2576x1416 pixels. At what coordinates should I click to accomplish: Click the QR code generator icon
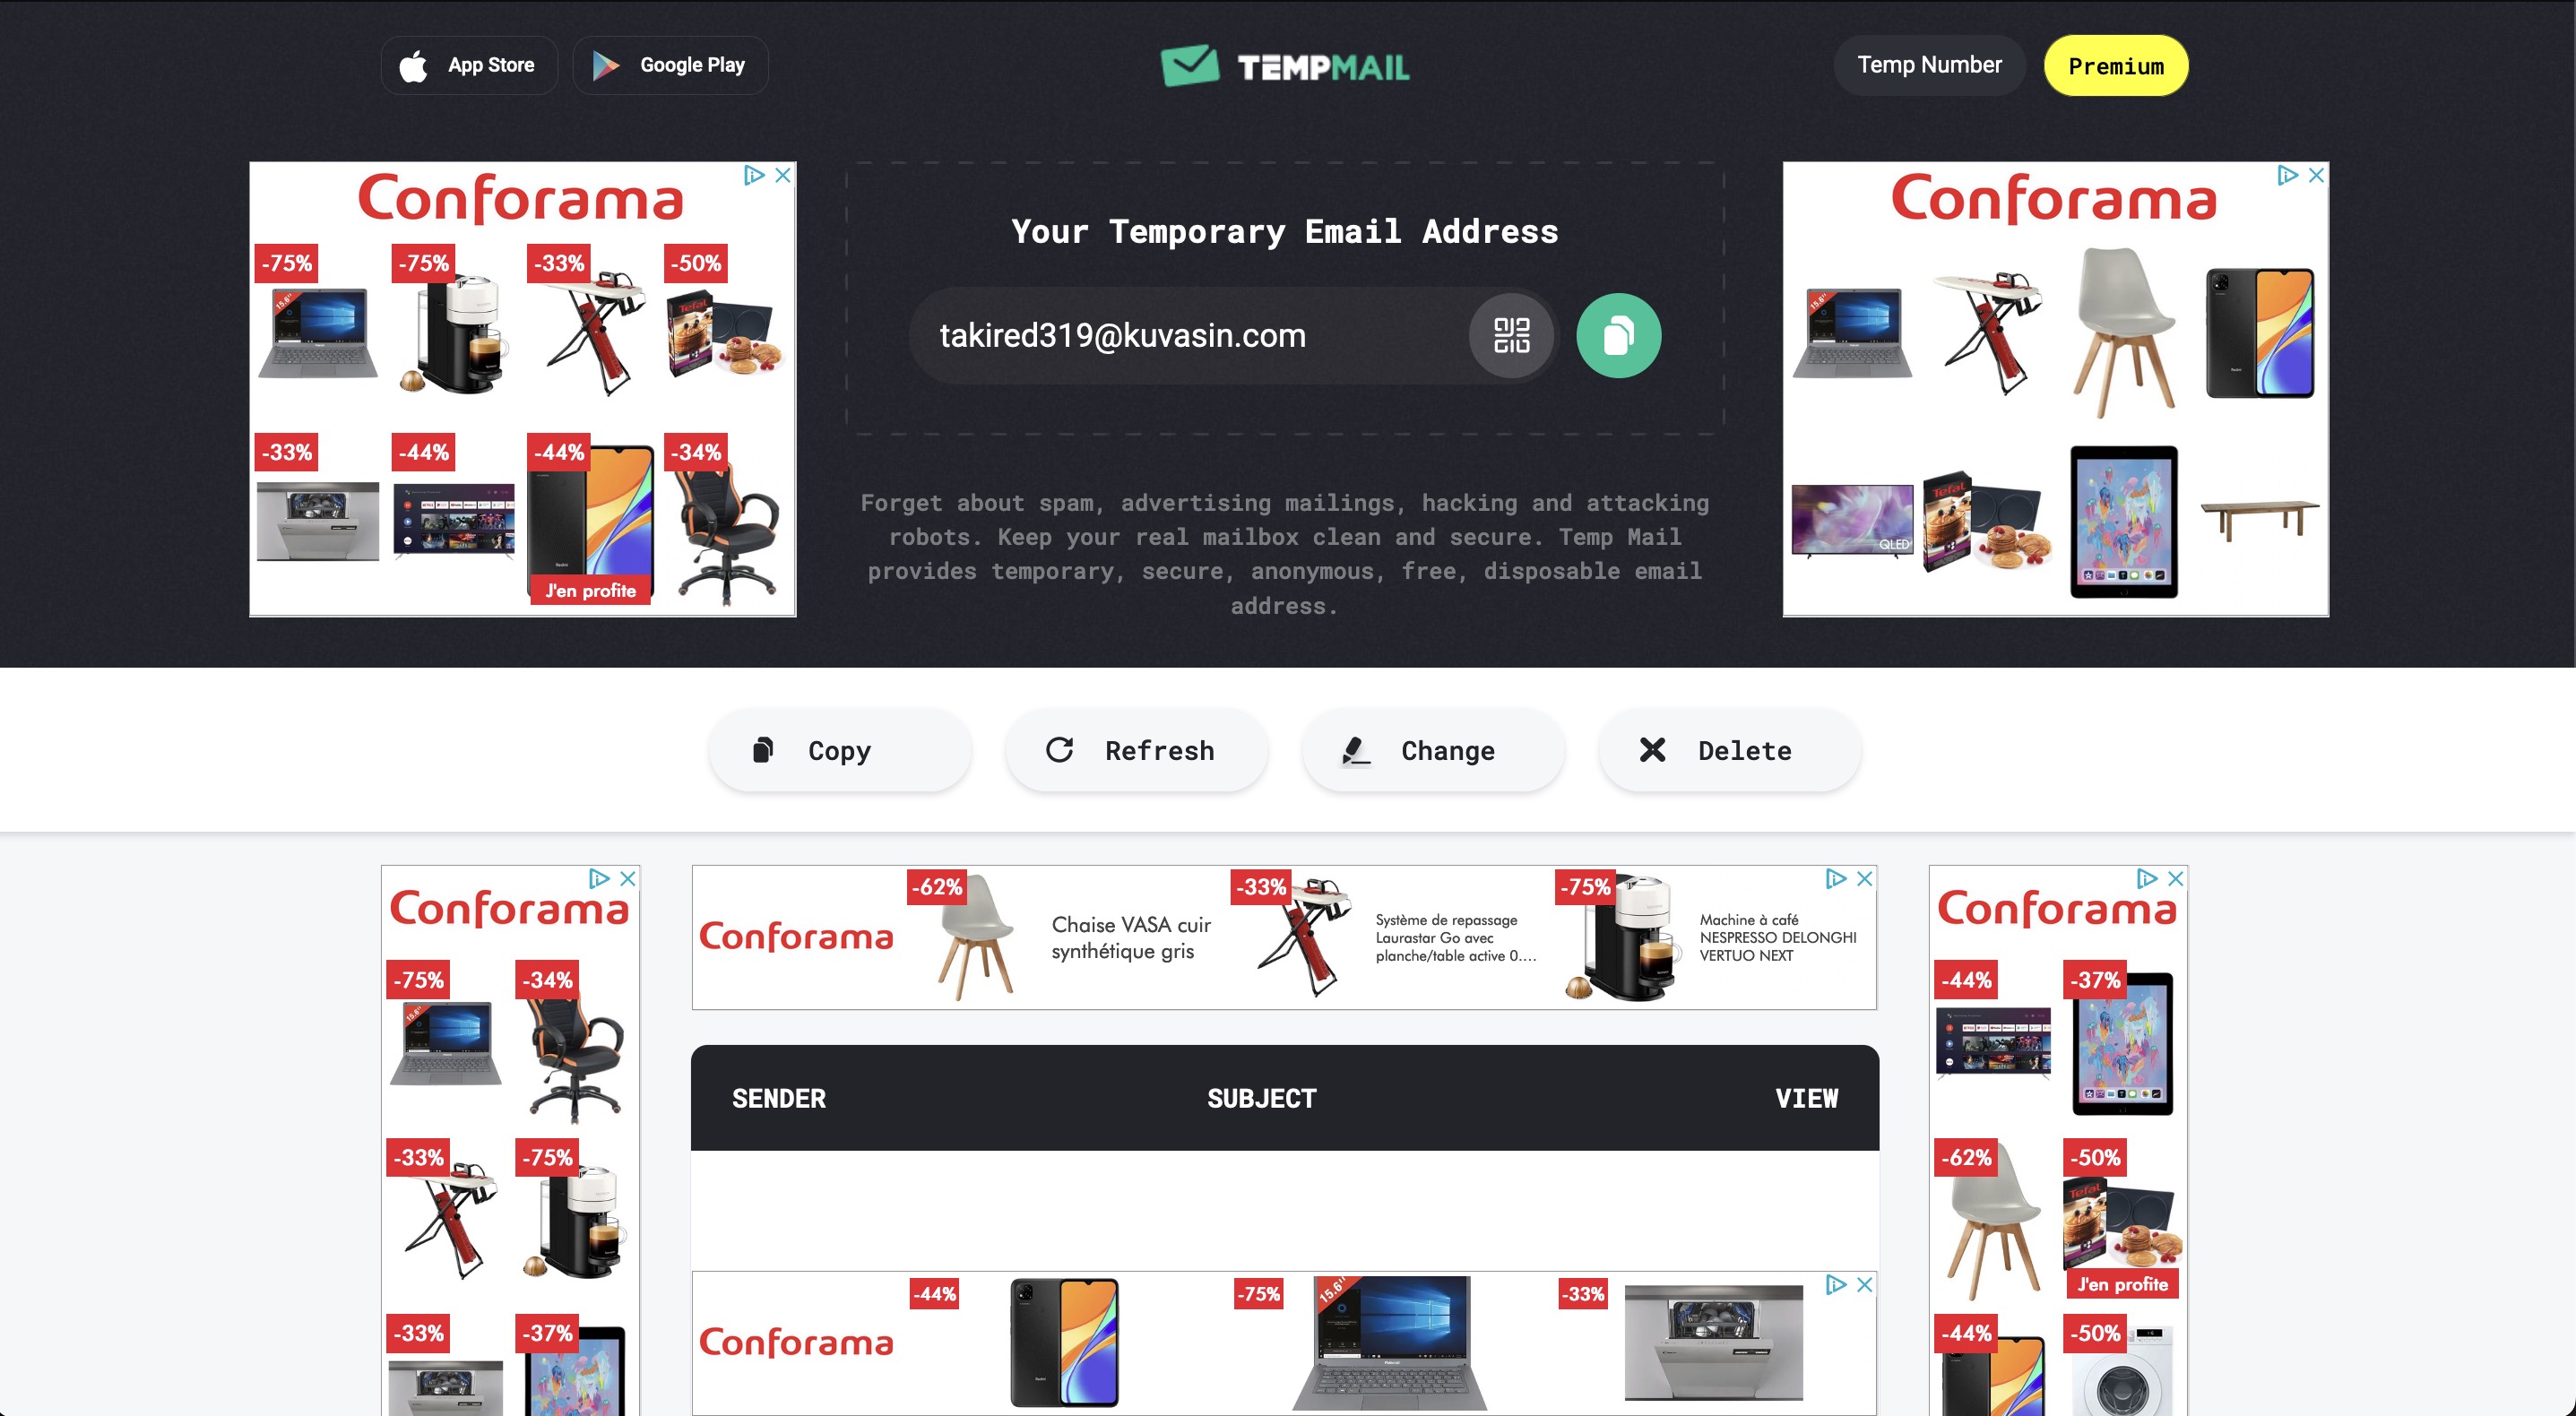pyautogui.click(x=1512, y=337)
